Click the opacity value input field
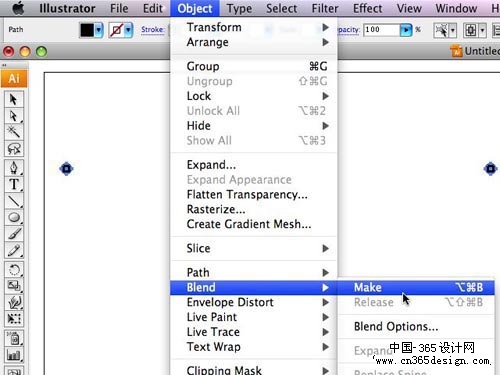 381,30
